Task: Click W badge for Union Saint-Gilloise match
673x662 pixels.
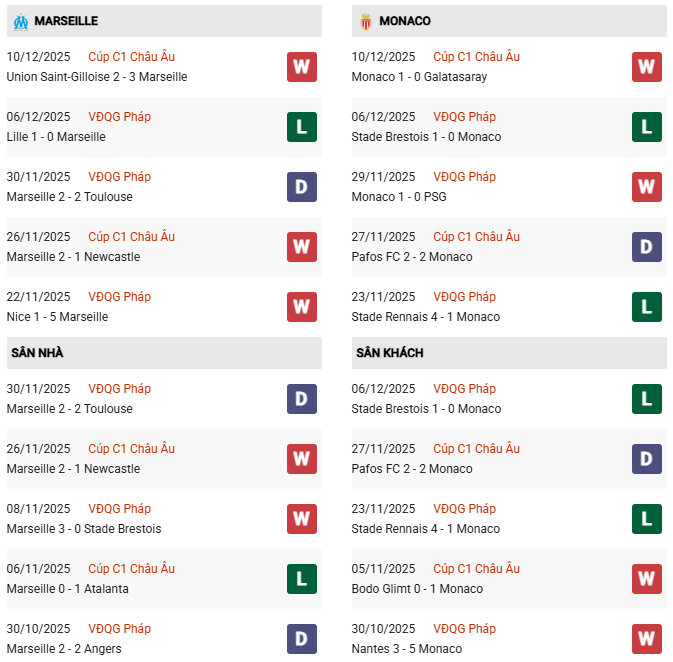Action: [302, 67]
